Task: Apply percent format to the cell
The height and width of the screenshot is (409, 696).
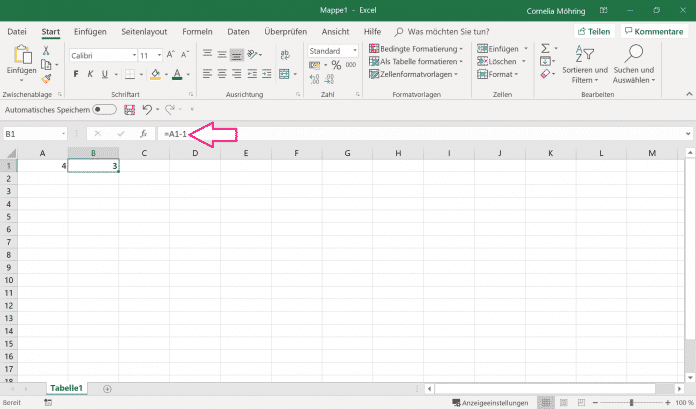Action: pyautogui.click(x=336, y=65)
